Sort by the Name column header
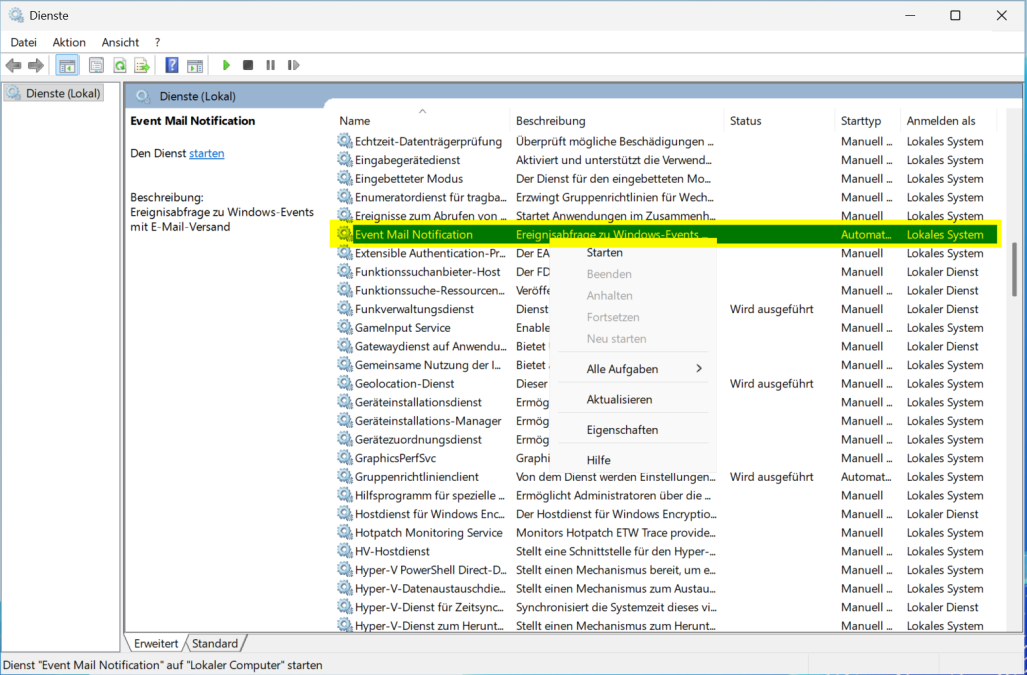Image resolution: width=1027 pixels, height=675 pixels. click(x=422, y=120)
